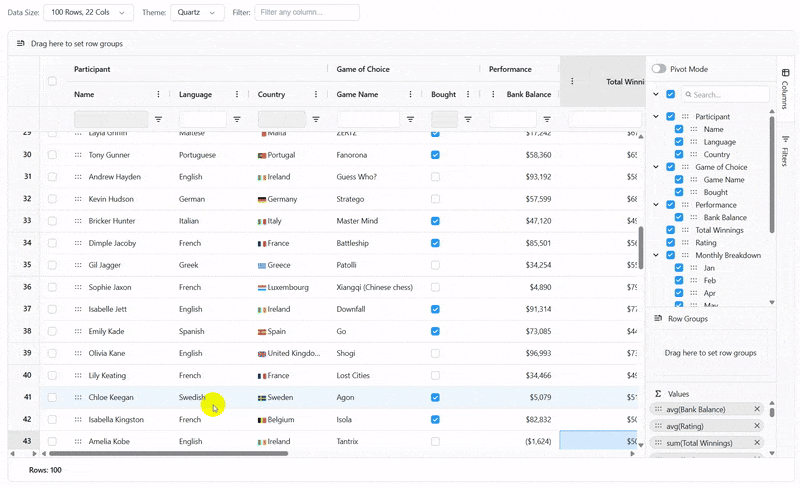Collapse all column groups using top chevron

click(656, 94)
